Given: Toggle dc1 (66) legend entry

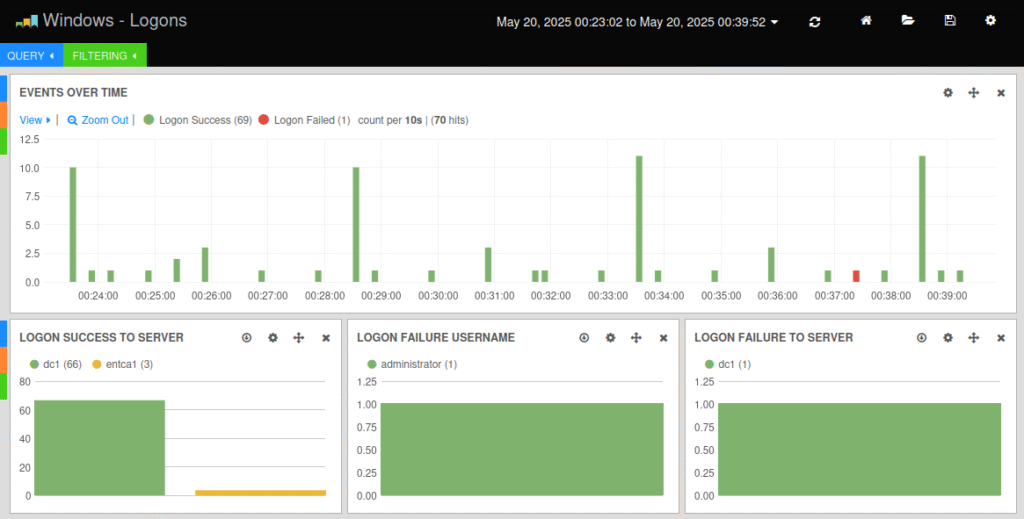Looking at the screenshot, I should [x=56, y=364].
